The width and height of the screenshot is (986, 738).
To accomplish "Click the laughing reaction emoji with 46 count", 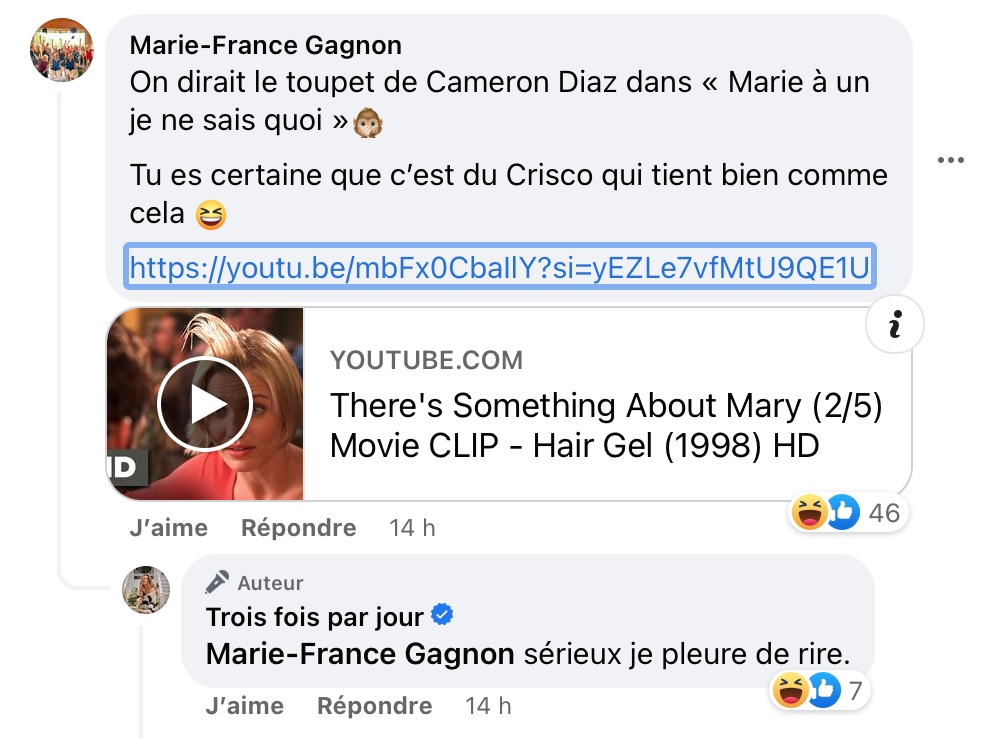I will (809, 512).
